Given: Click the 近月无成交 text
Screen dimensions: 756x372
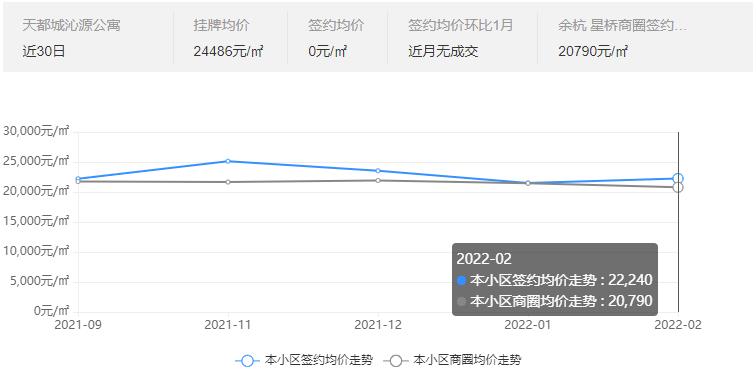Looking at the screenshot, I should pyautogui.click(x=443, y=51).
